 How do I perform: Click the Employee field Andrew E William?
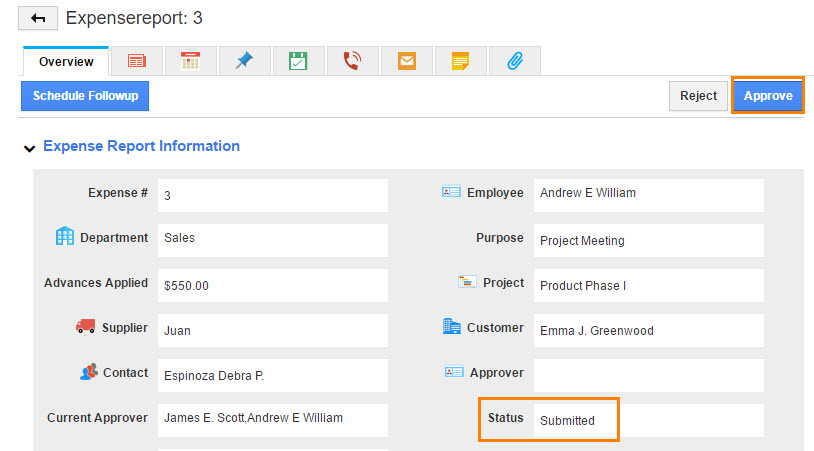tap(648, 194)
